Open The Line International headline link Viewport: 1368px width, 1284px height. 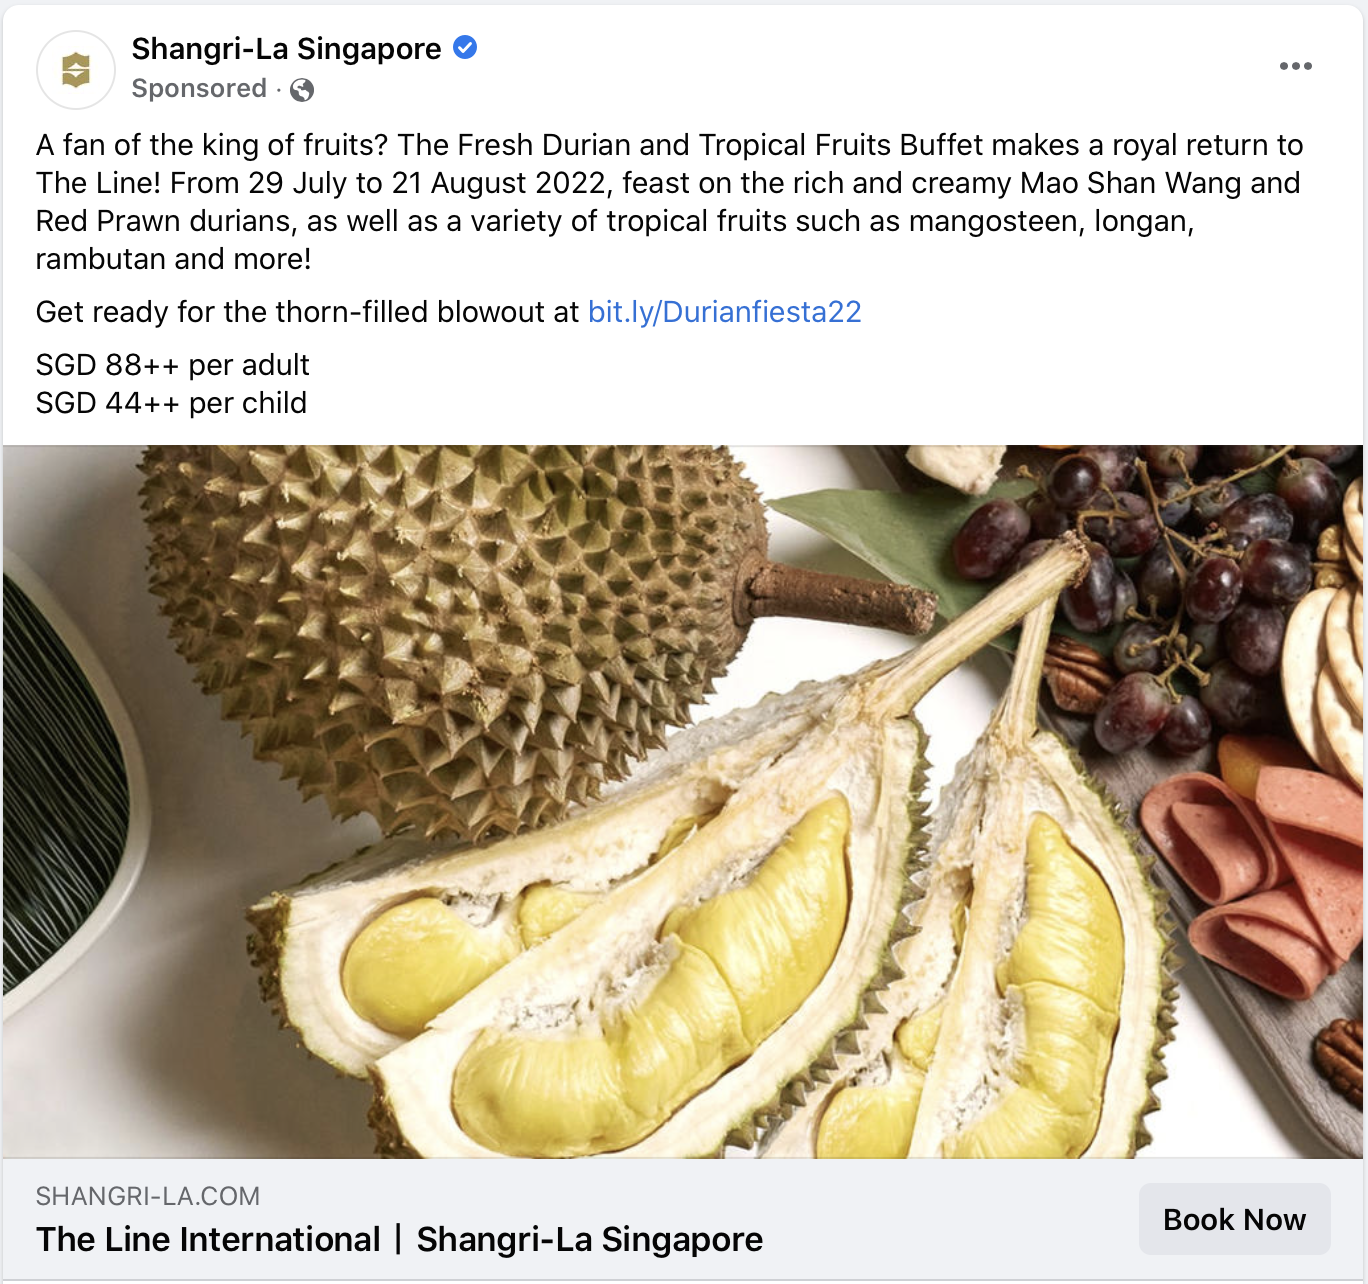point(399,1240)
